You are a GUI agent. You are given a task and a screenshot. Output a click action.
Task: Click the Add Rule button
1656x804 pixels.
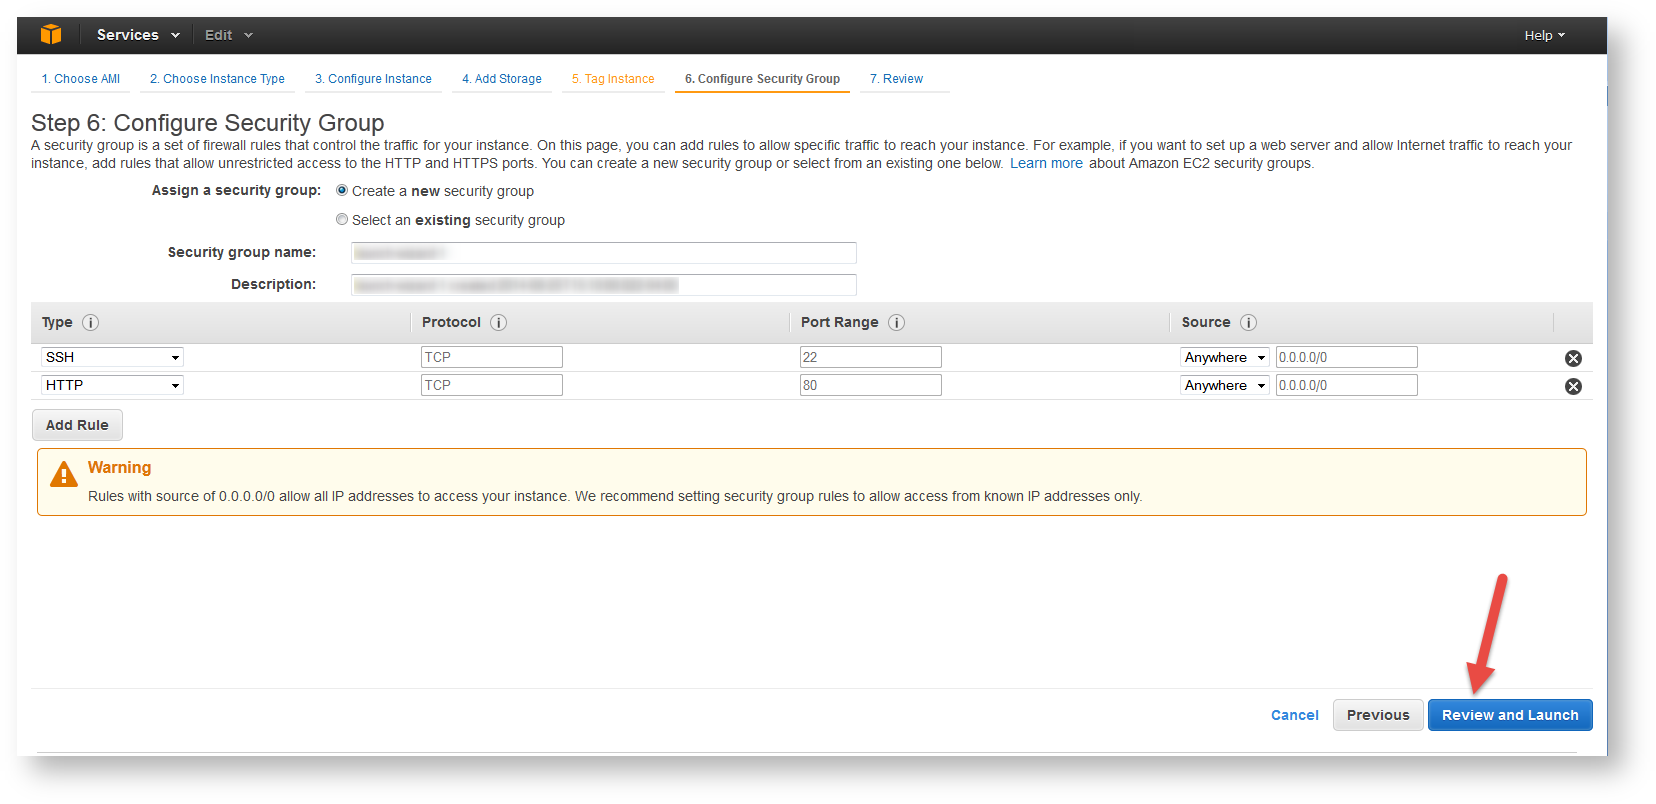pos(77,425)
